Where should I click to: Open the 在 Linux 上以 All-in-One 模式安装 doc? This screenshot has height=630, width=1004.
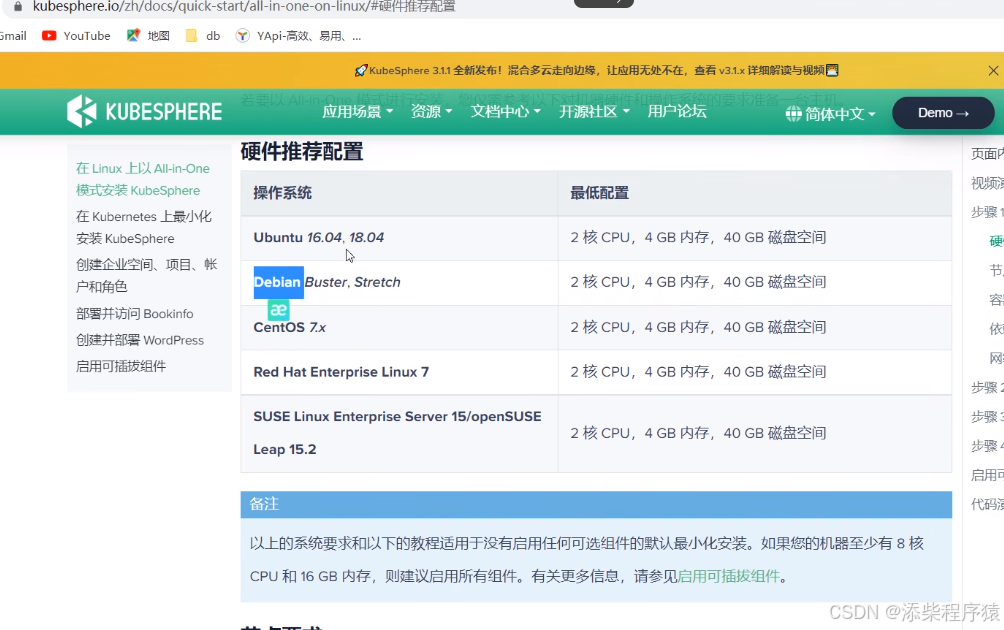pos(143,179)
